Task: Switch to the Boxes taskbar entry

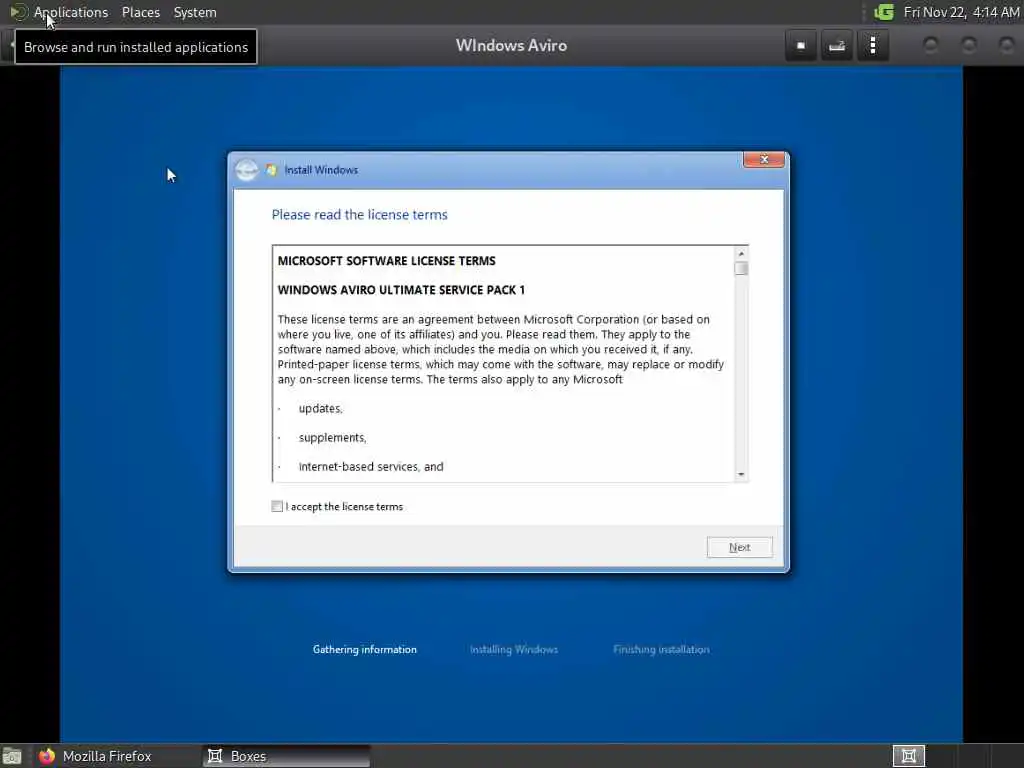Action: tap(286, 756)
